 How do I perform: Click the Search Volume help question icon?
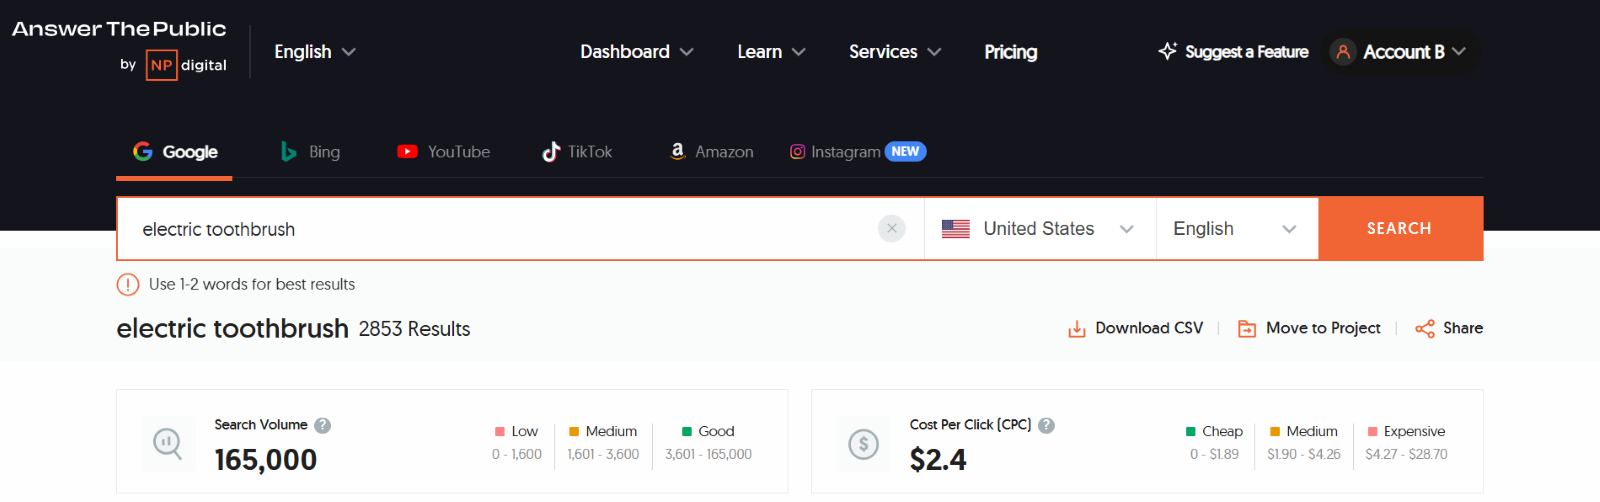(322, 425)
